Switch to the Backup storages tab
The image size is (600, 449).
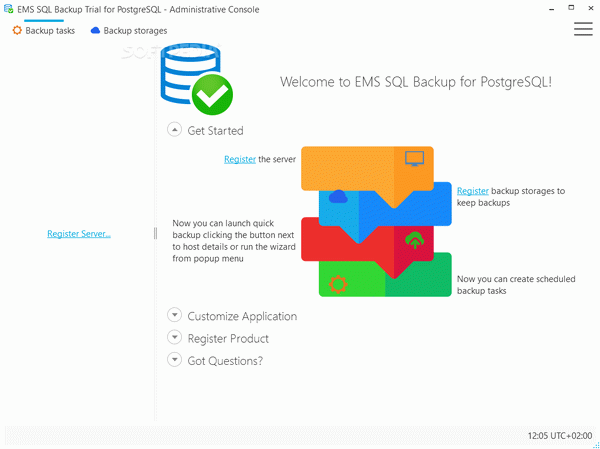pyautogui.click(x=128, y=31)
